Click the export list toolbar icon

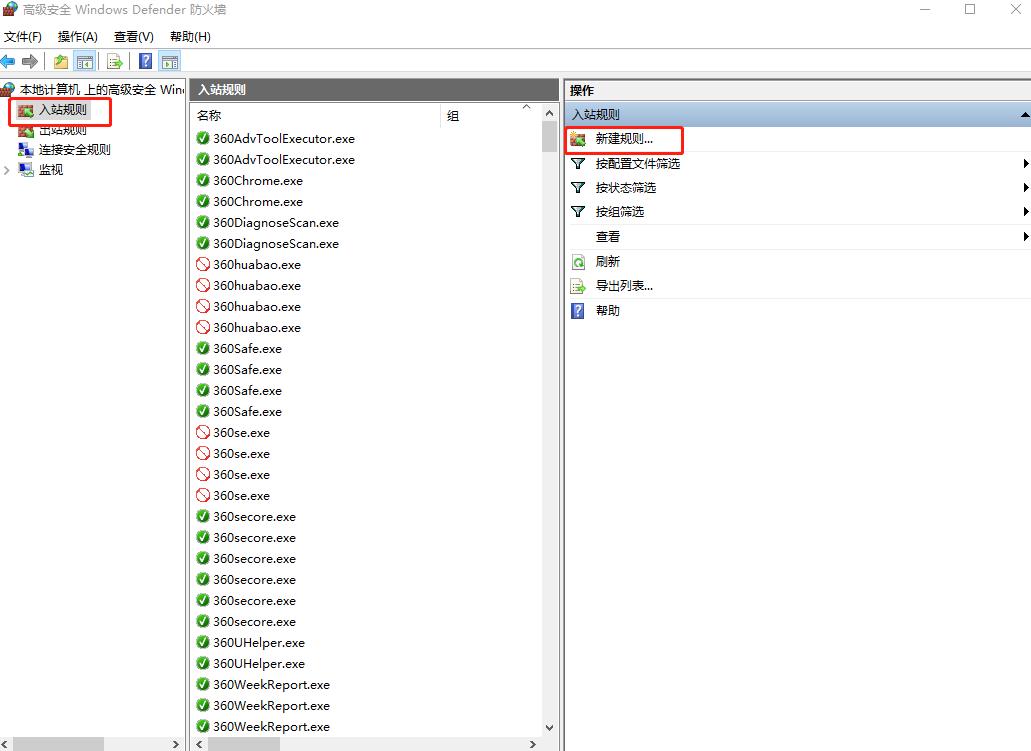(x=115, y=61)
